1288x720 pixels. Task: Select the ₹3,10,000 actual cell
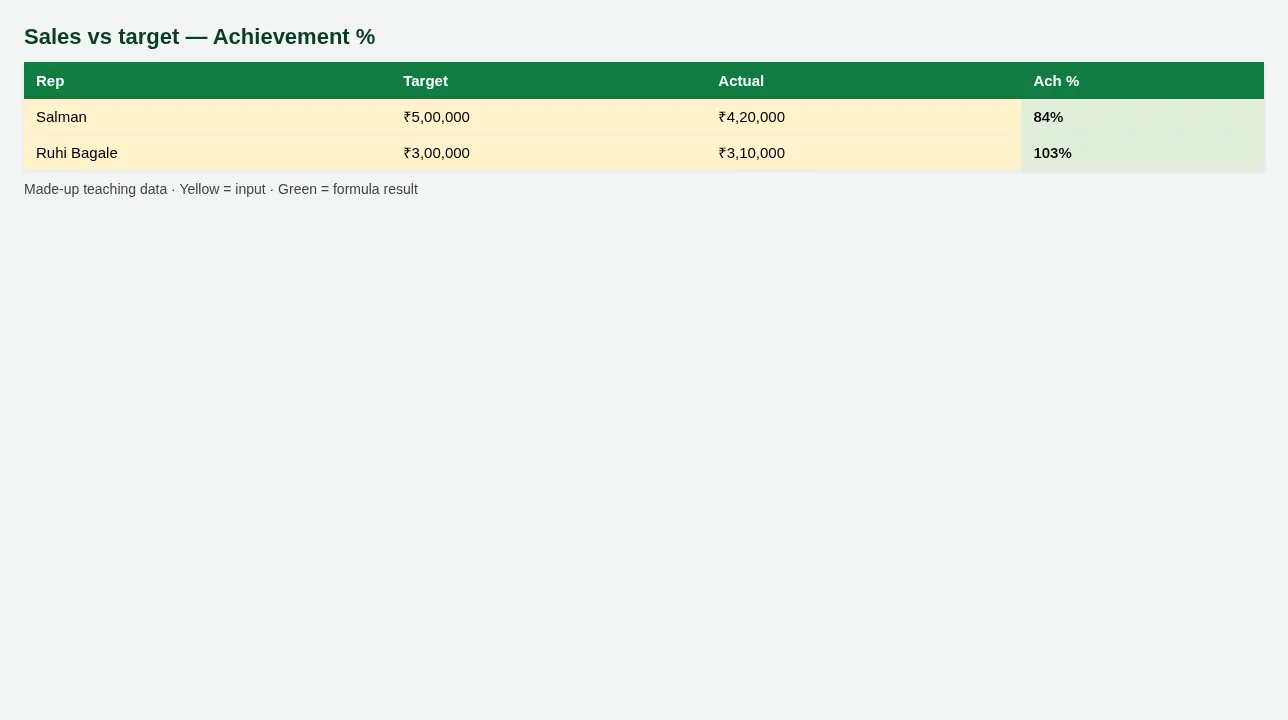click(864, 153)
